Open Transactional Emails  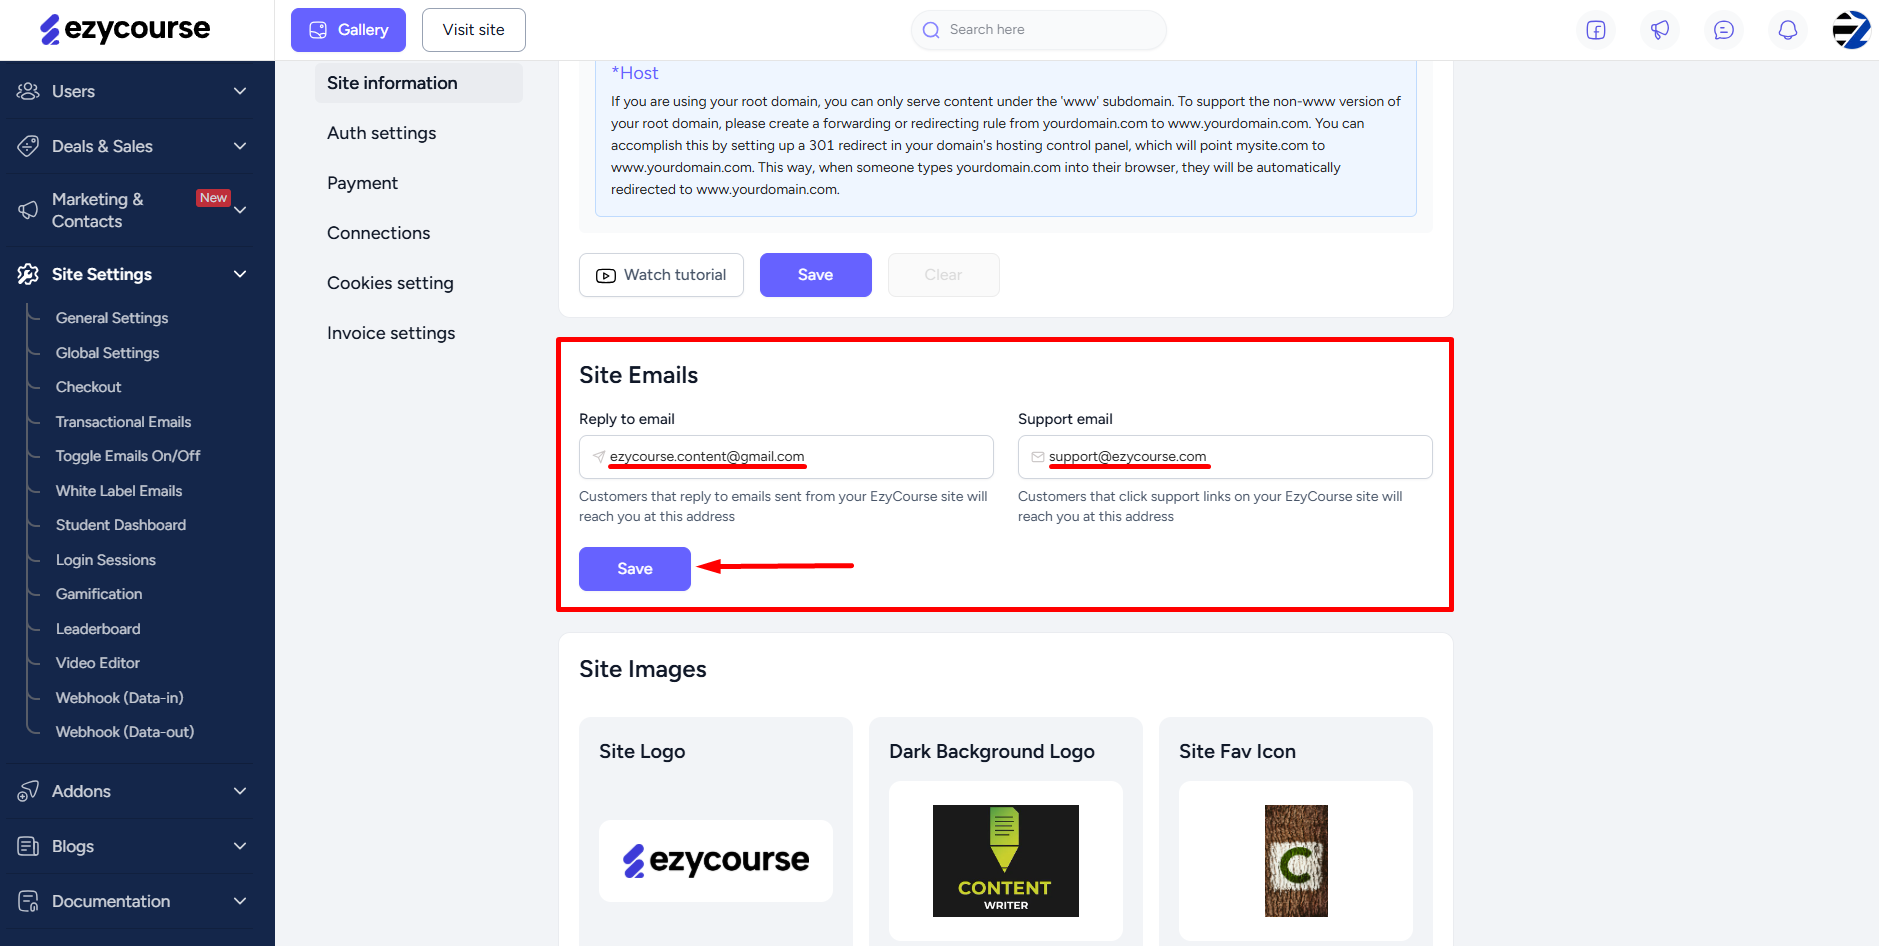tap(123, 422)
